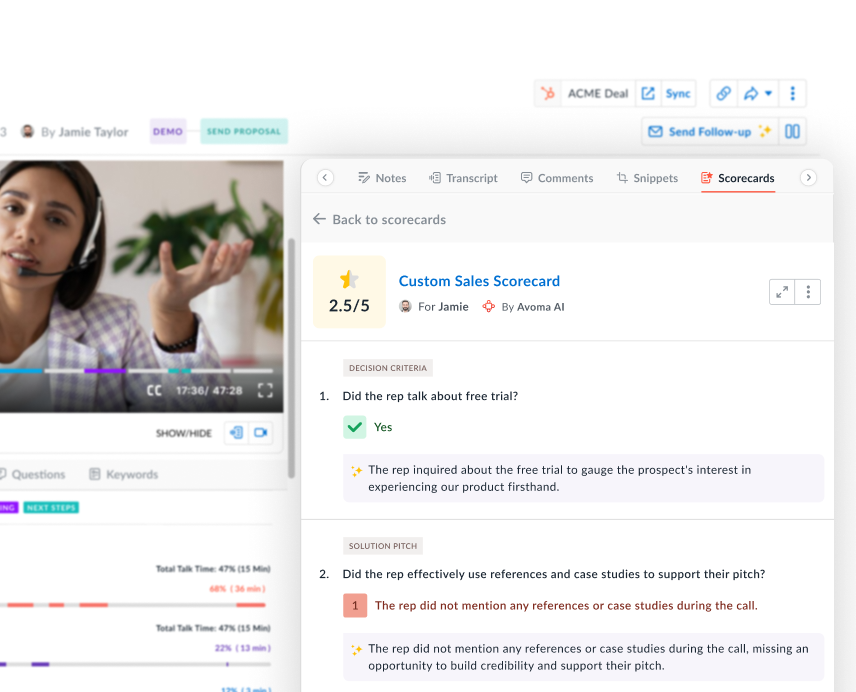The width and height of the screenshot is (856, 692).
Task: Enter fullscreen on the video player
Action: pyautogui.click(x=265, y=390)
